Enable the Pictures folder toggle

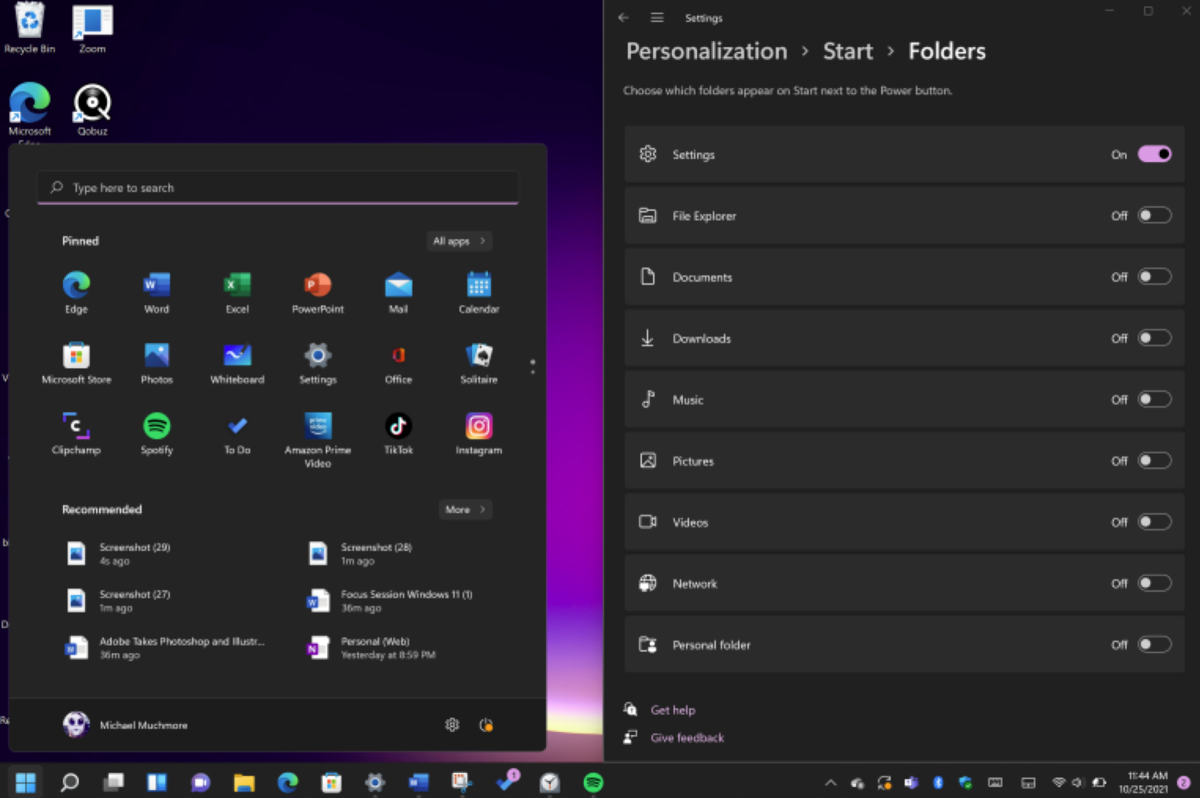[x=1155, y=461]
